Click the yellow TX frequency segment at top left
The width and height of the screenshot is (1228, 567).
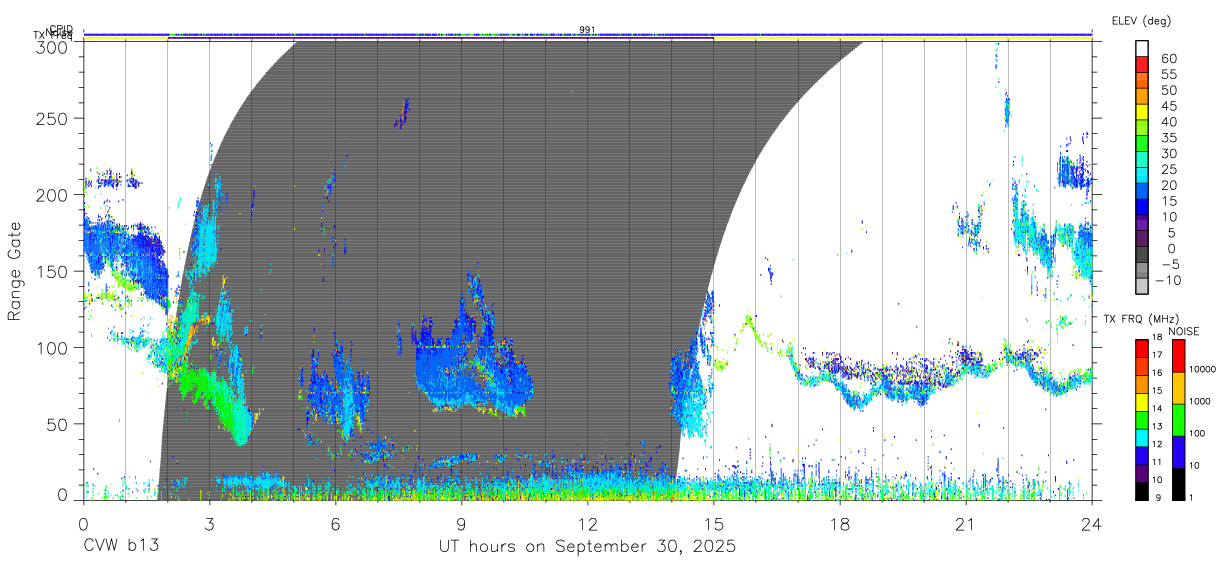126,38
